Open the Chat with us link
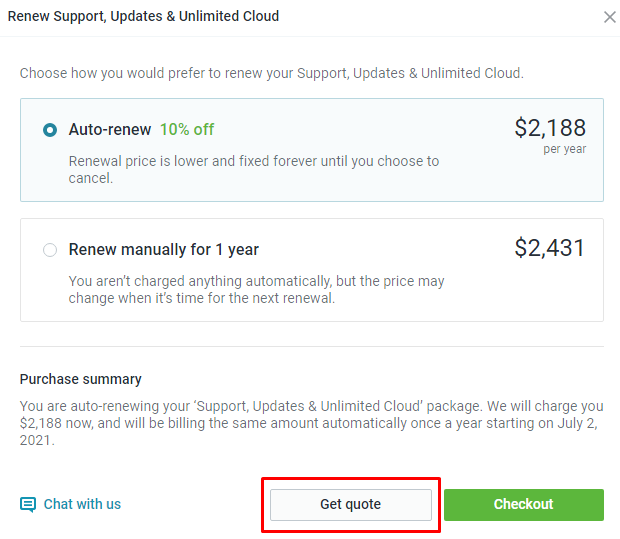This screenshot has height=539, width=620. [82, 504]
